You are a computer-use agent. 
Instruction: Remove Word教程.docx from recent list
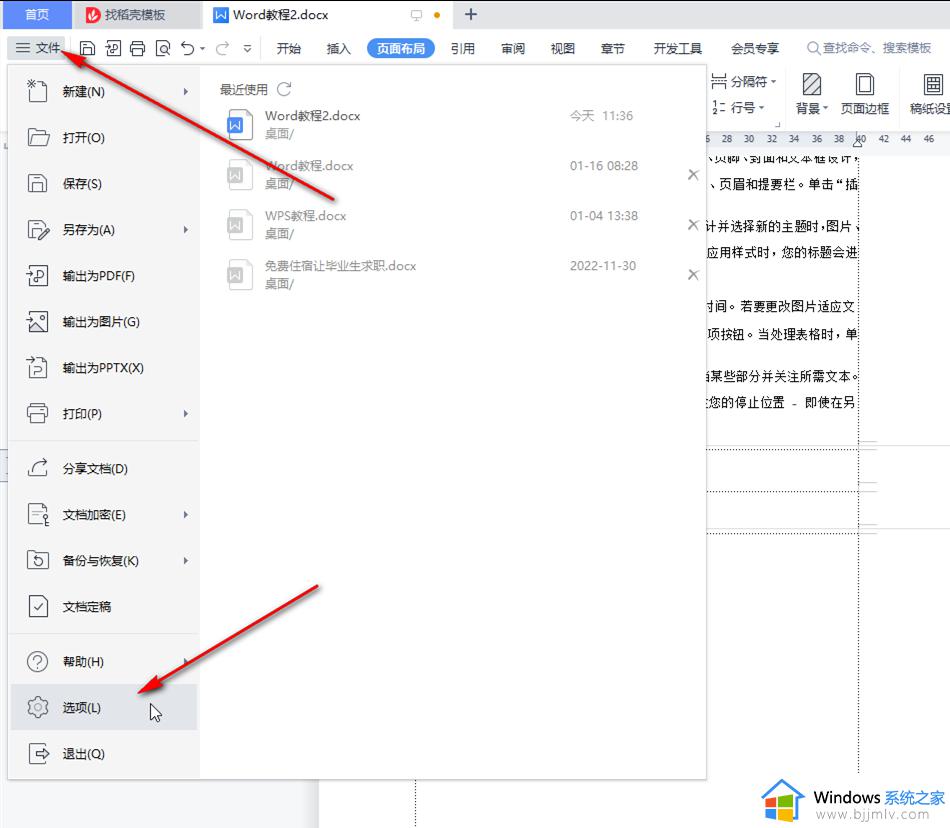[693, 175]
